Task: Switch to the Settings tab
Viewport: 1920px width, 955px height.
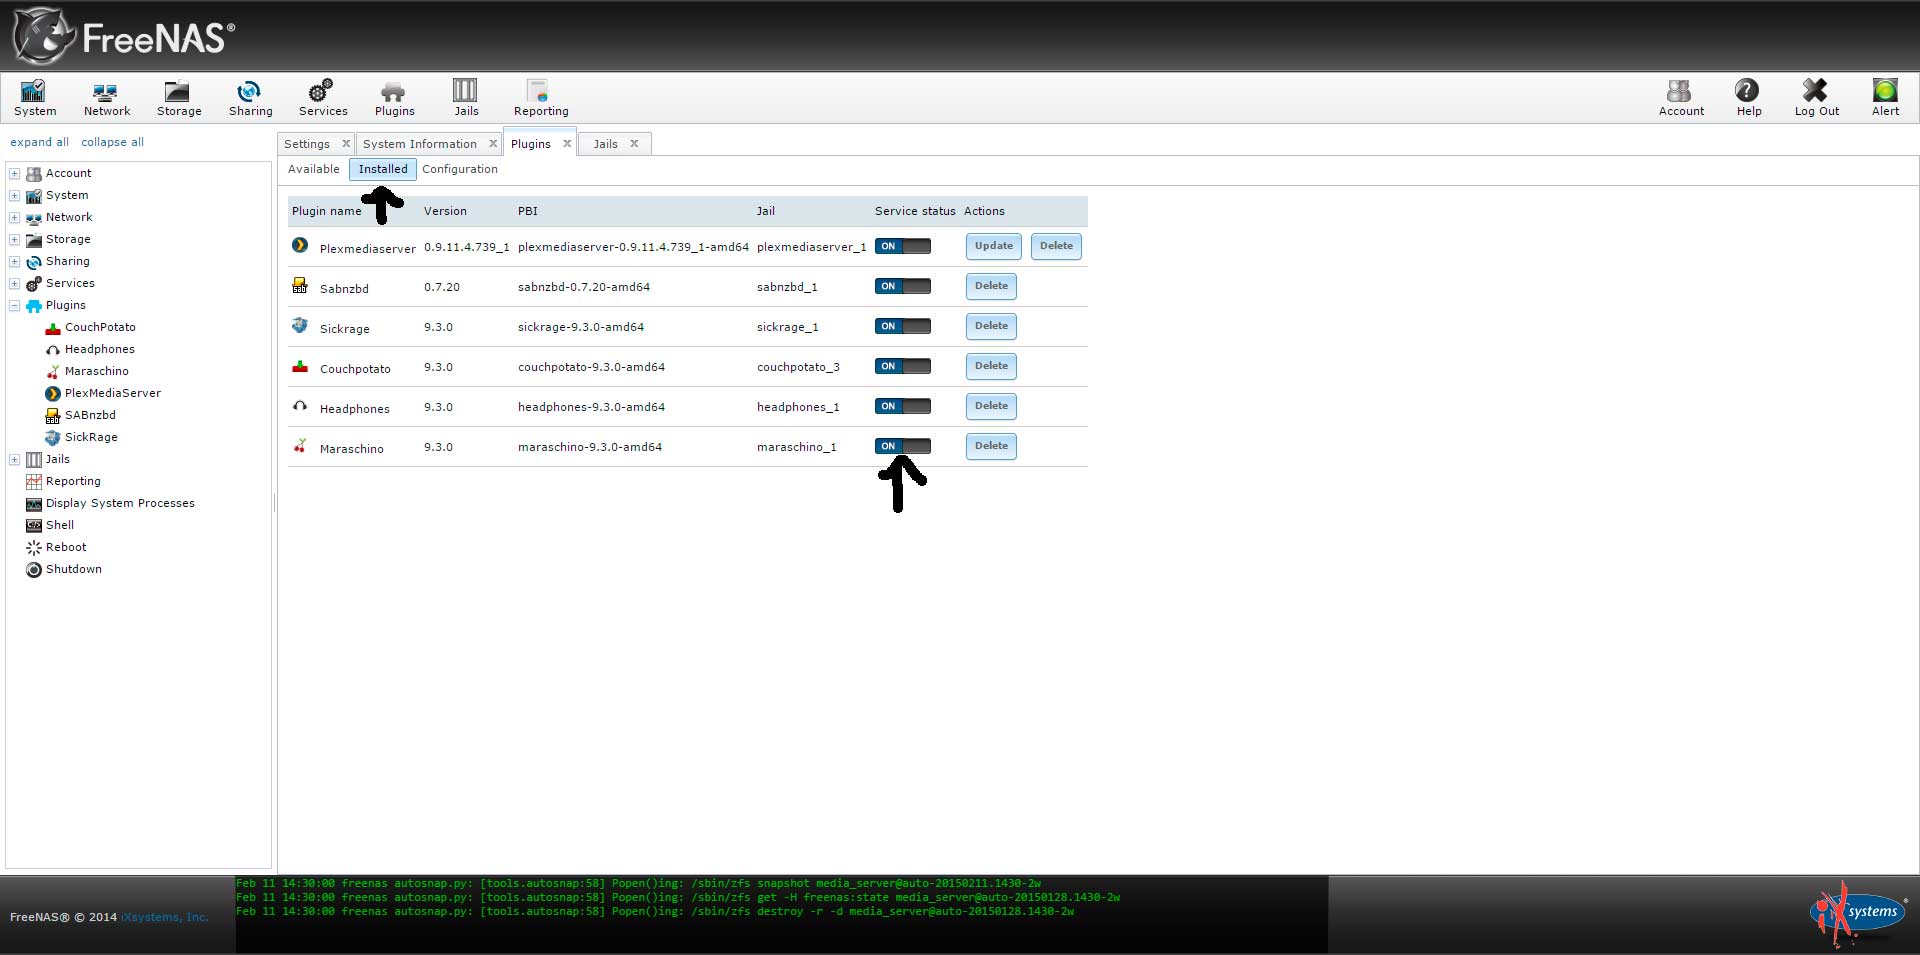Action: click(x=306, y=144)
